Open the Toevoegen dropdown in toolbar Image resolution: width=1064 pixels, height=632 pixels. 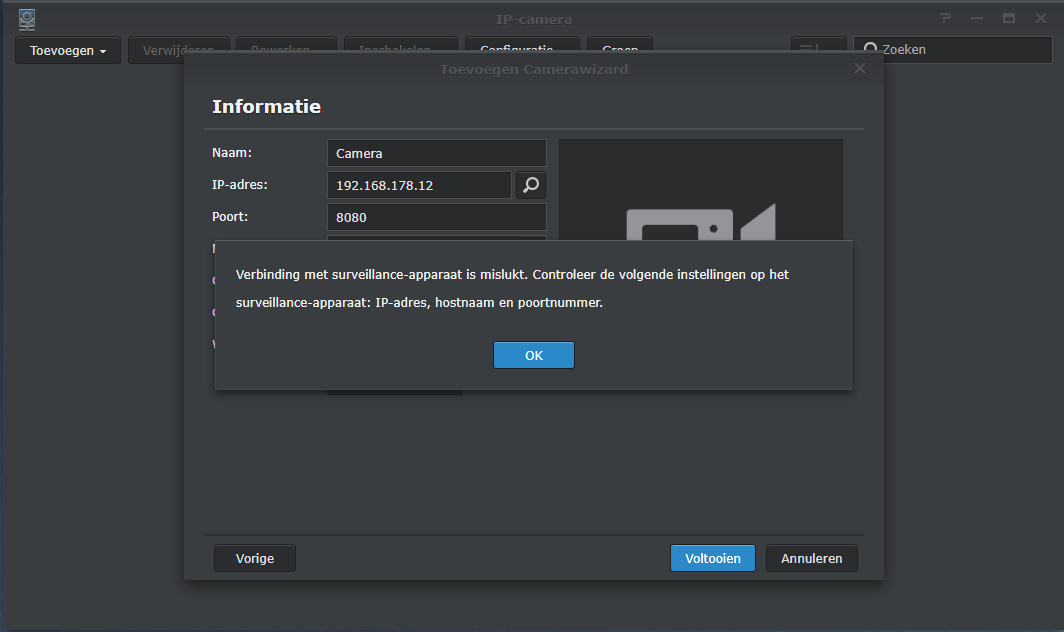point(68,50)
